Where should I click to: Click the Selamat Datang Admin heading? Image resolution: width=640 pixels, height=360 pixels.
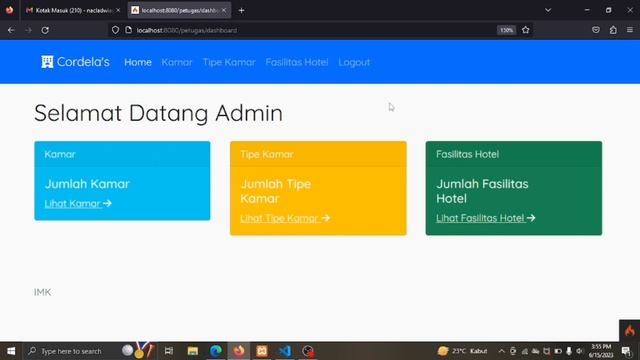click(x=158, y=113)
